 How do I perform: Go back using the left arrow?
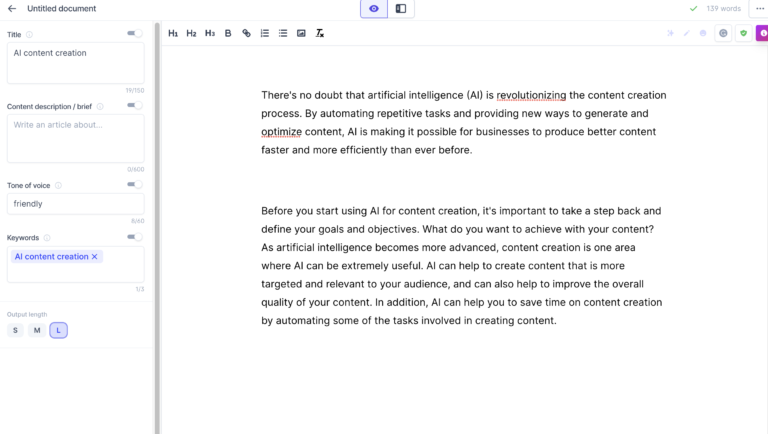pyautogui.click(x=12, y=8)
